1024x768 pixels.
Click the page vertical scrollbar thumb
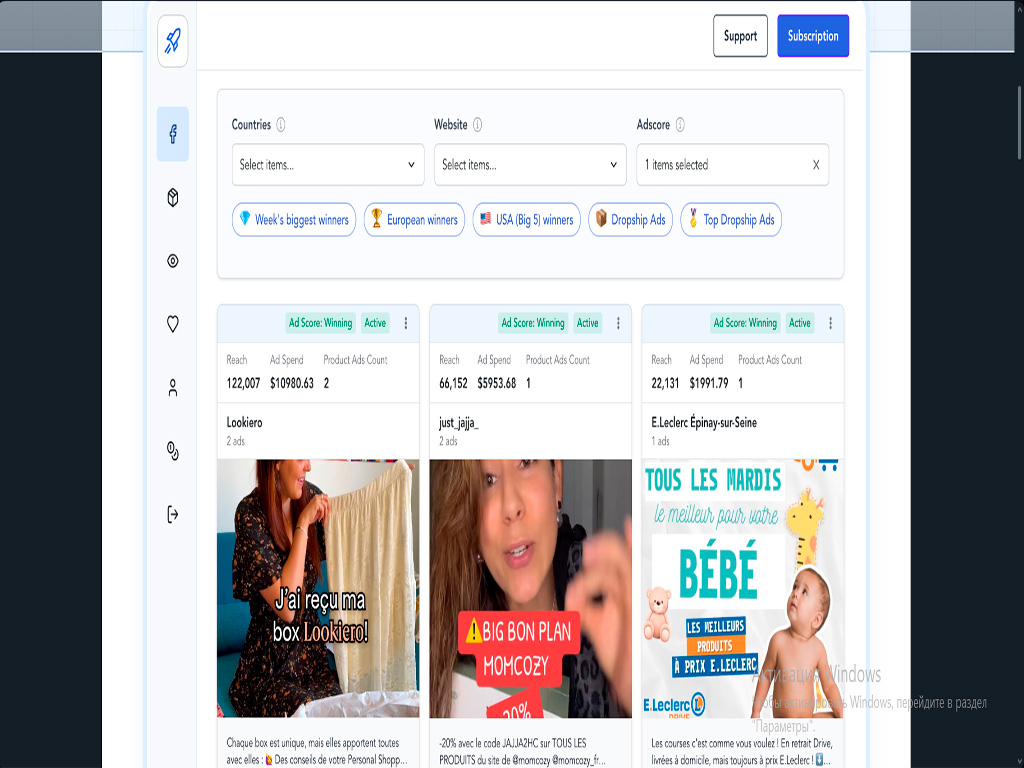[x=1019, y=122]
